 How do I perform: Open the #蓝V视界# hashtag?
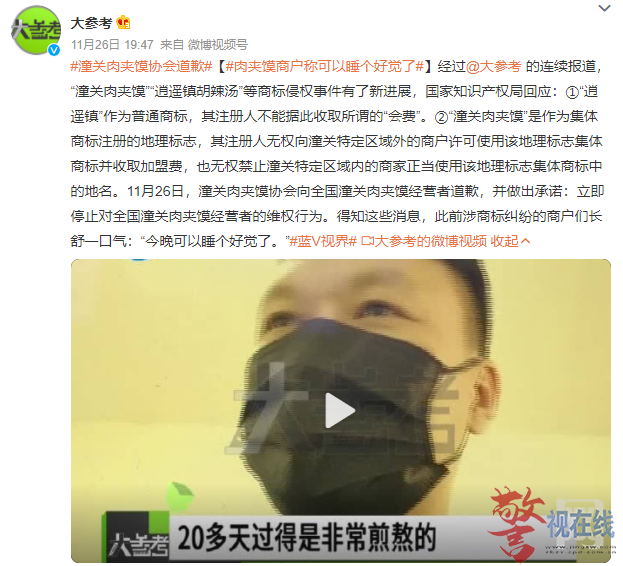click(x=323, y=241)
